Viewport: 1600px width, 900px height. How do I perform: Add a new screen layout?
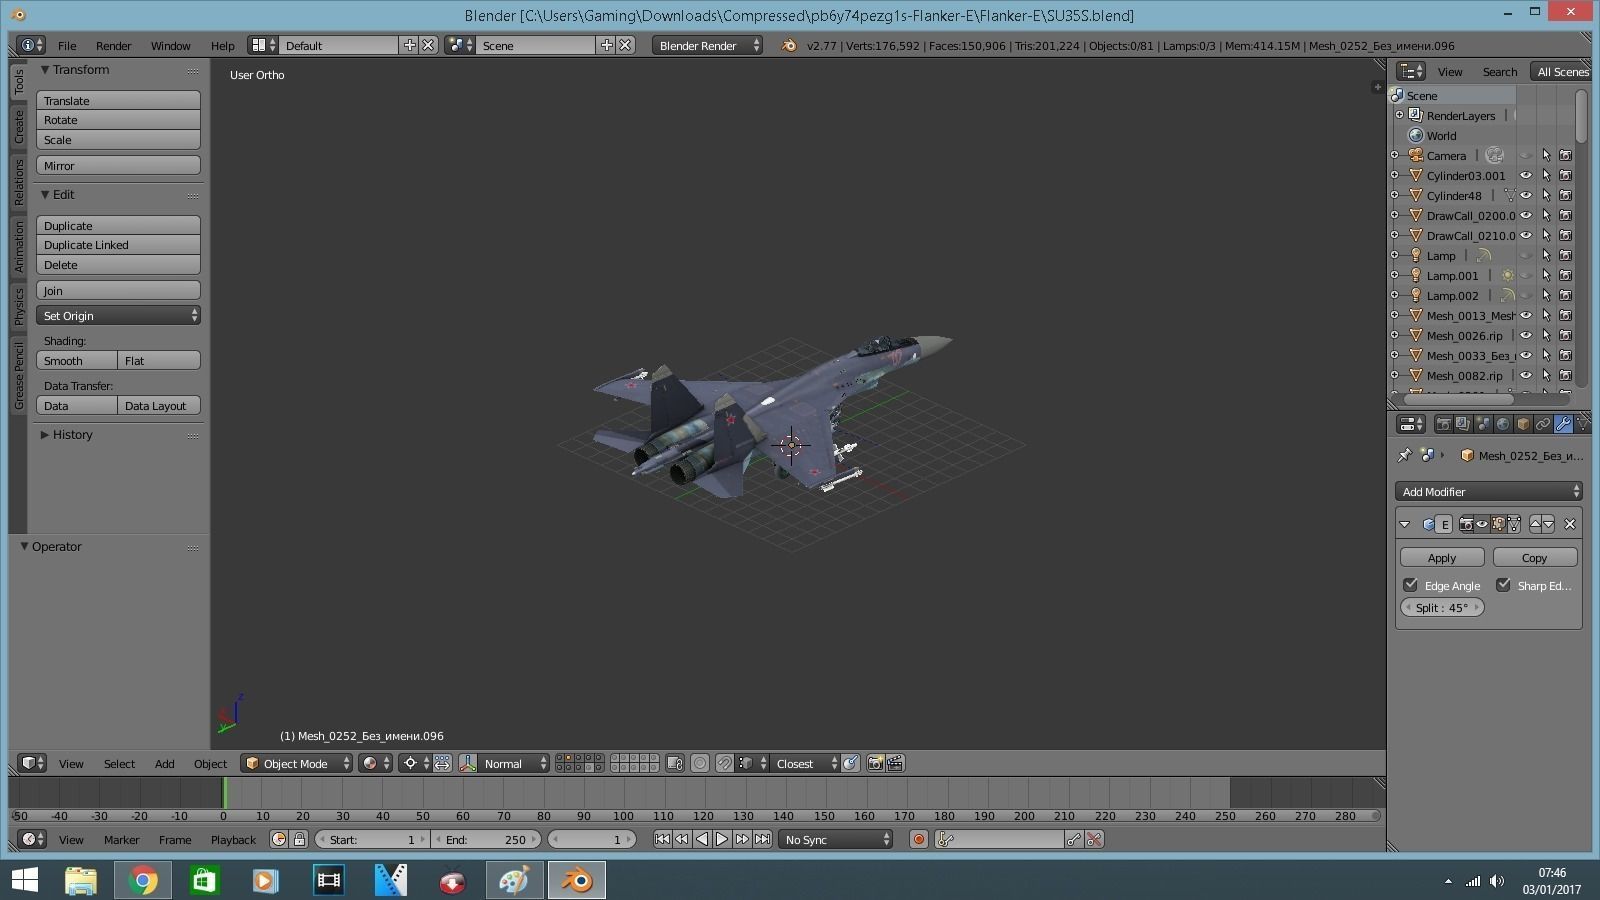point(410,45)
